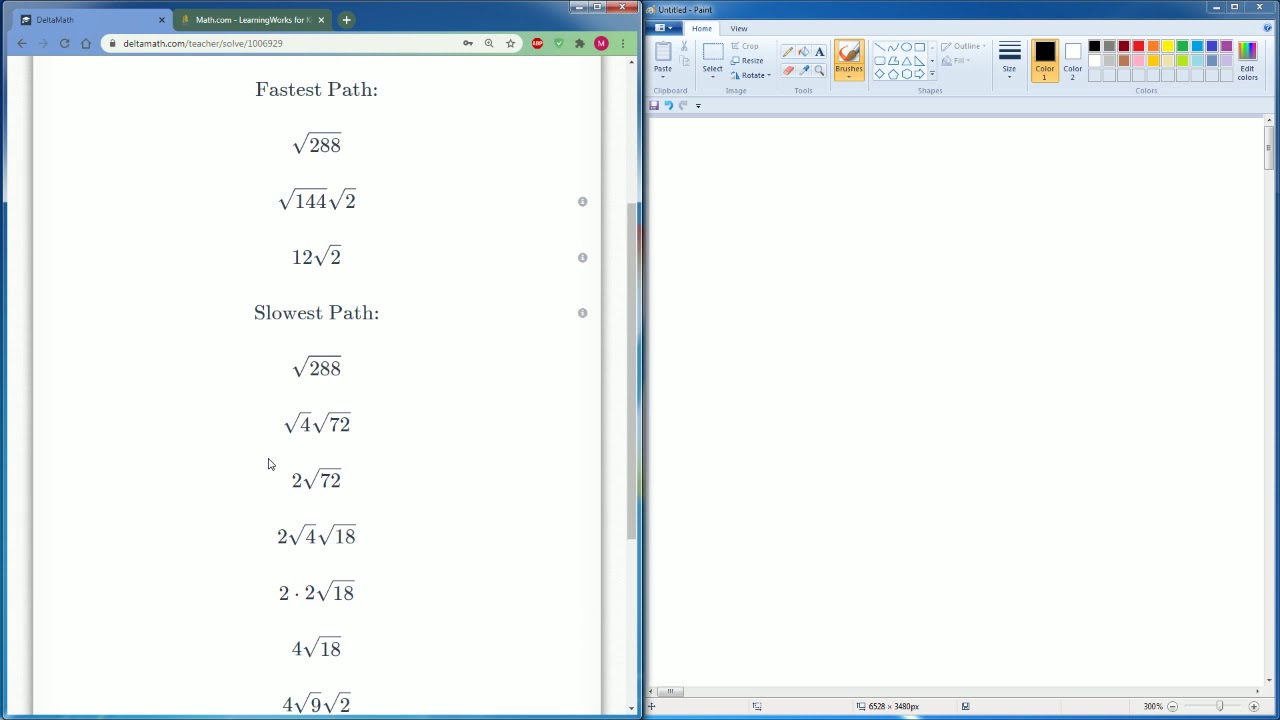Click the info icon beside Slowest Path

pyautogui.click(x=582, y=313)
